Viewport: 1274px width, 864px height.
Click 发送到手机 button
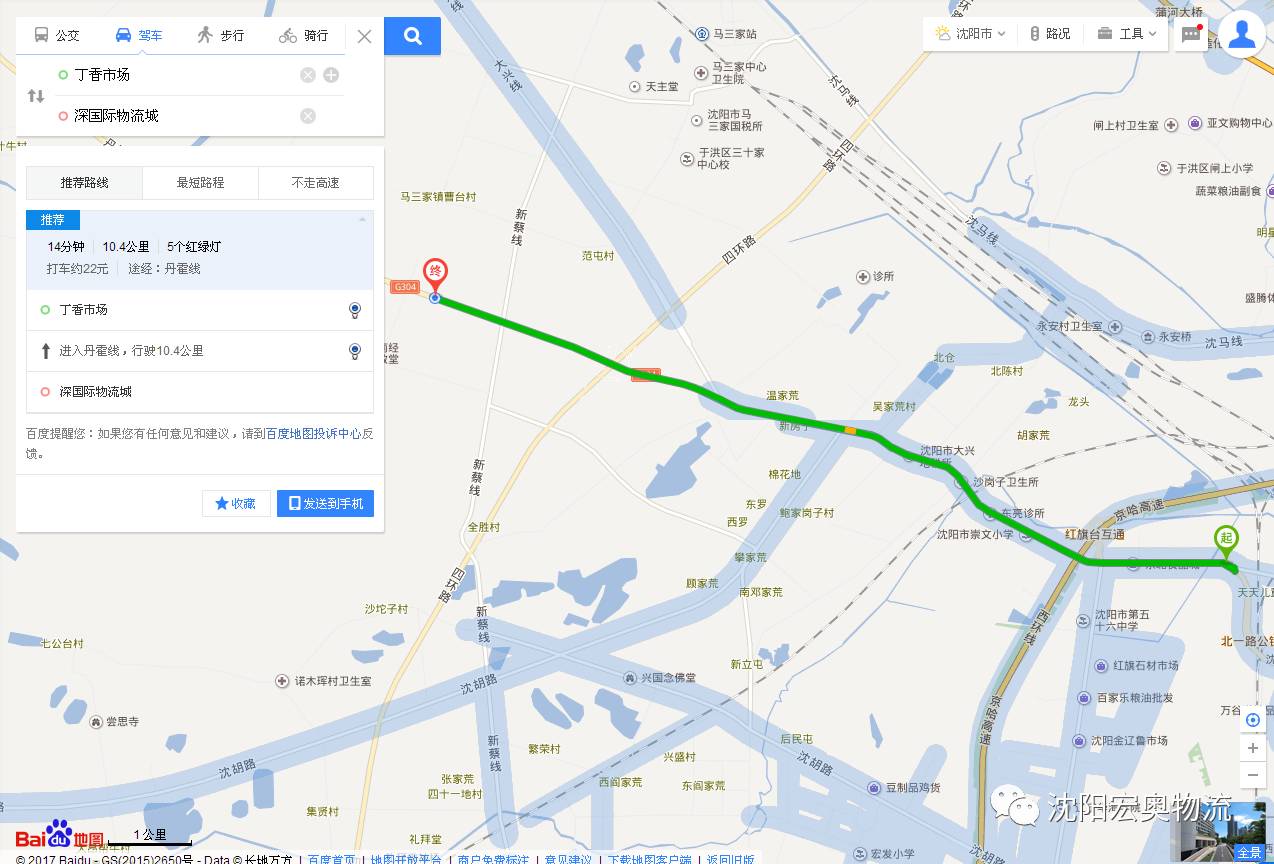(x=325, y=503)
